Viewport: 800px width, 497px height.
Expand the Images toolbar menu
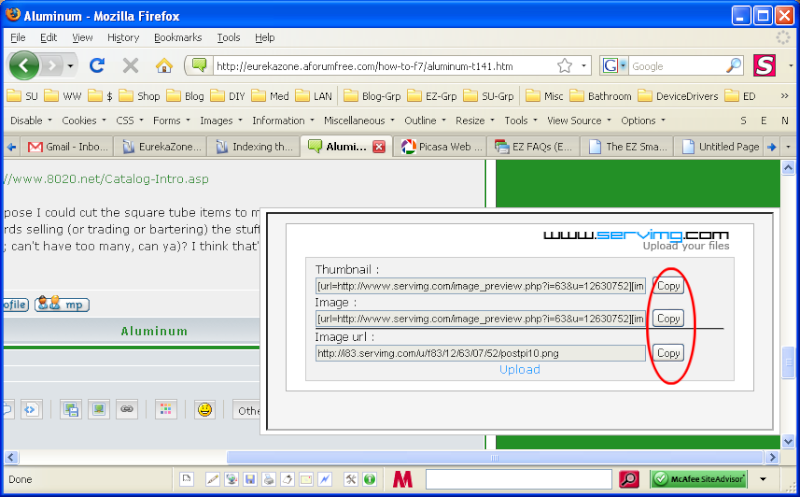click(x=221, y=120)
